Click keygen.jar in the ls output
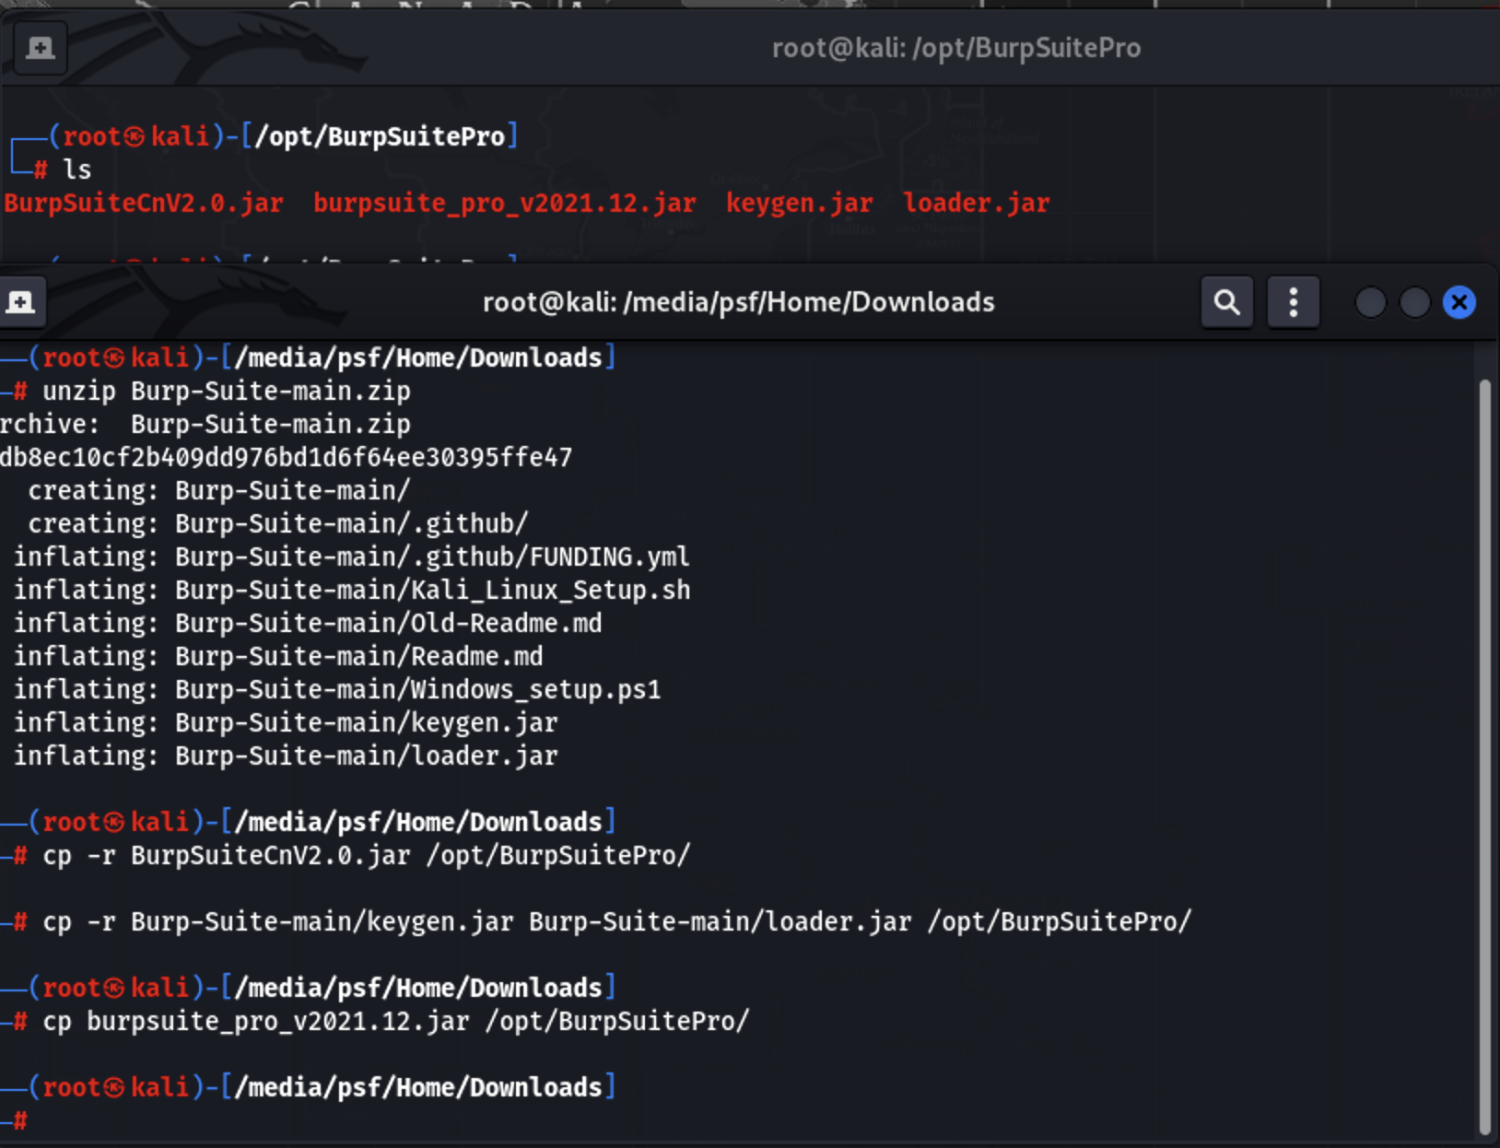Screen dimensions: 1500x1148 (799, 203)
